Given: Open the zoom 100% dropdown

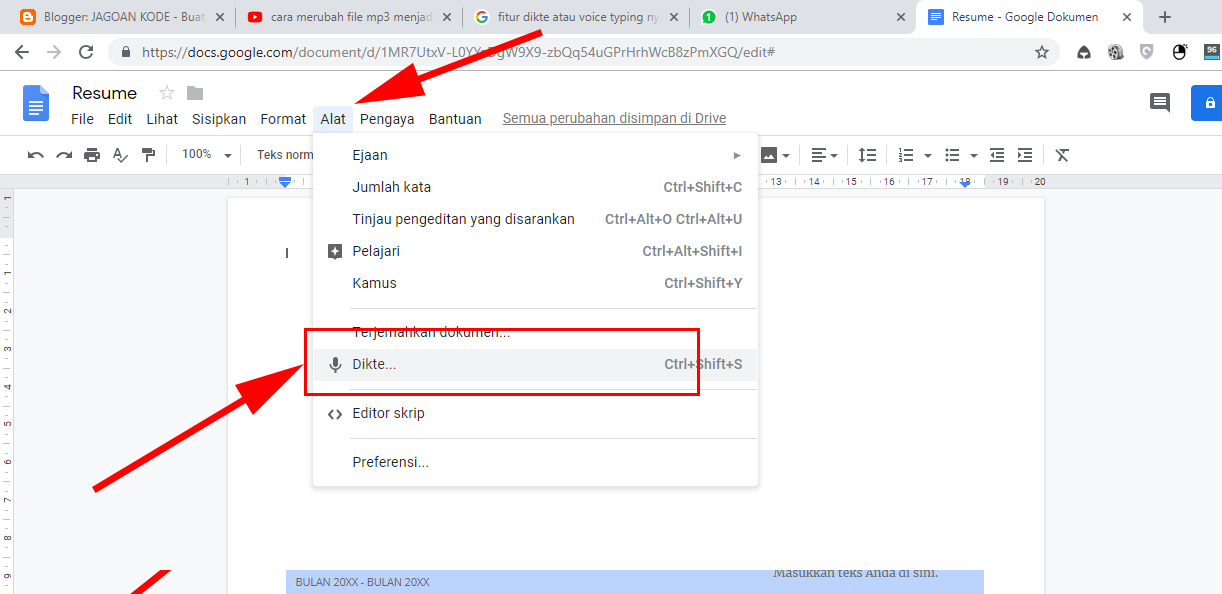Looking at the screenshot, I should [206, 155].
